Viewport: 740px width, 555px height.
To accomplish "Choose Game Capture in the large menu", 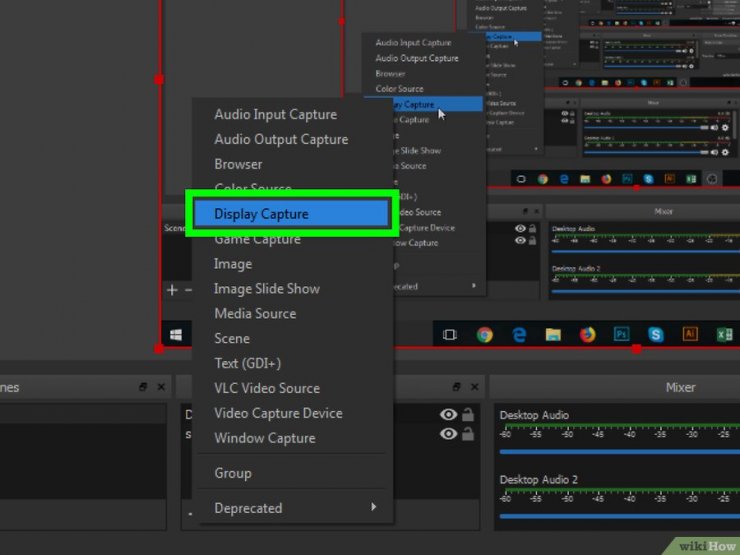I will pyautogui.click(x=257, y=239).
